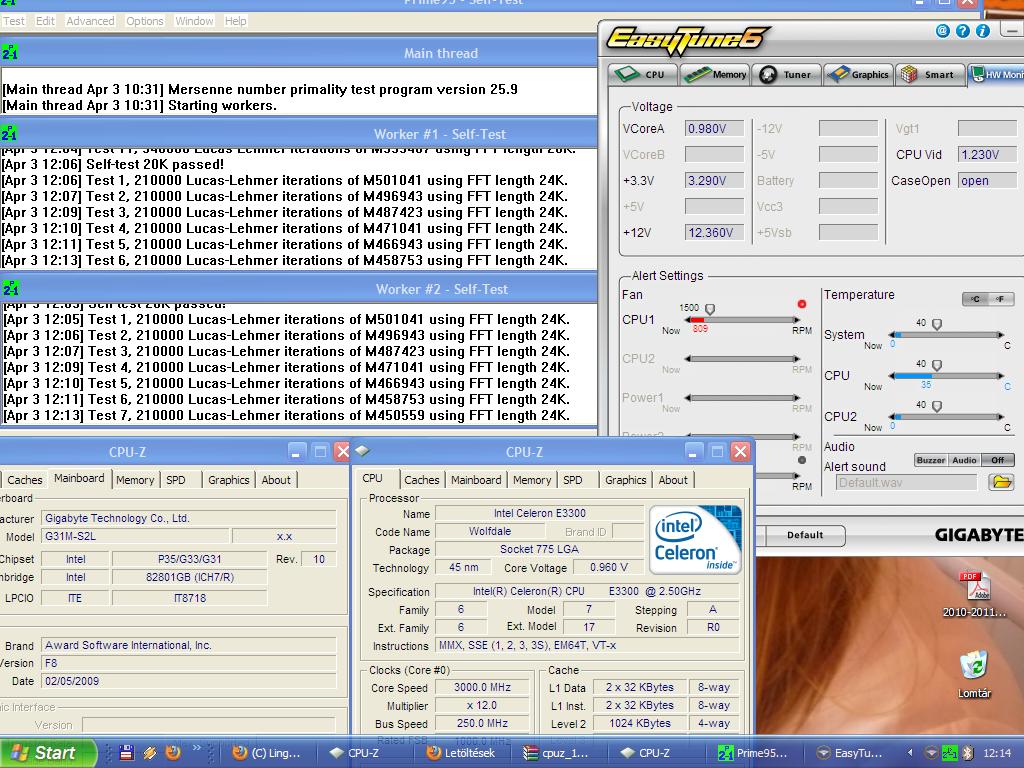Click the Firefox quick launch icon
Screen dimensions: 1024x768
[173, 753]
